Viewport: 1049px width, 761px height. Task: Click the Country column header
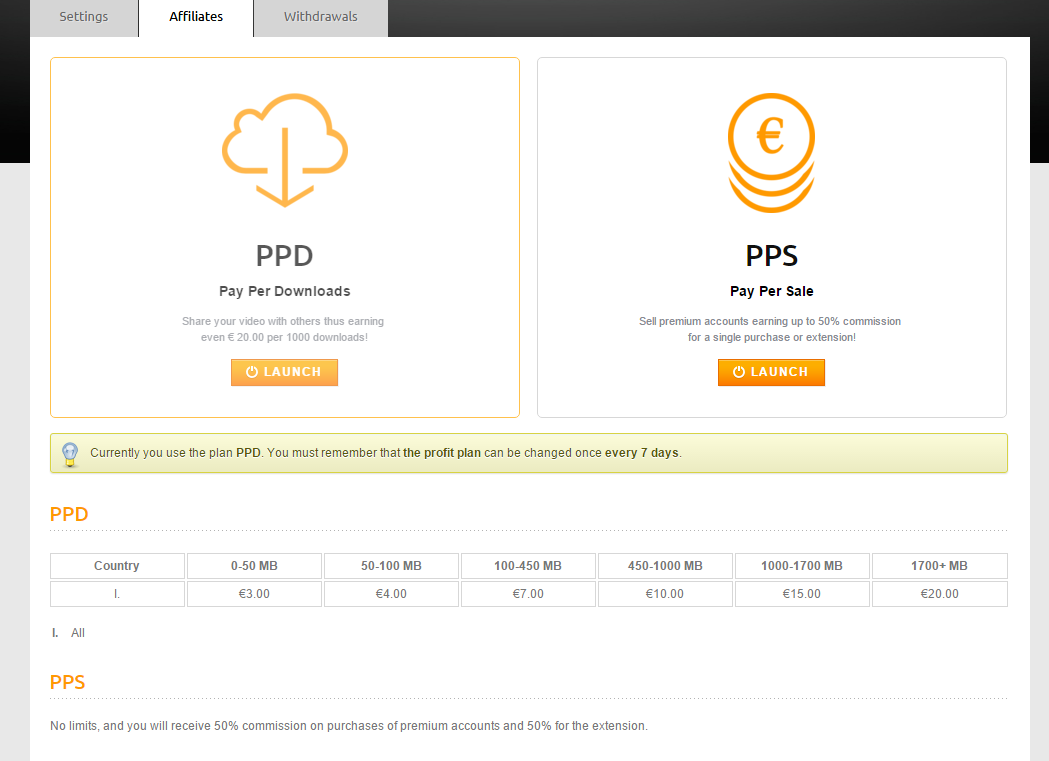[117, 566]
